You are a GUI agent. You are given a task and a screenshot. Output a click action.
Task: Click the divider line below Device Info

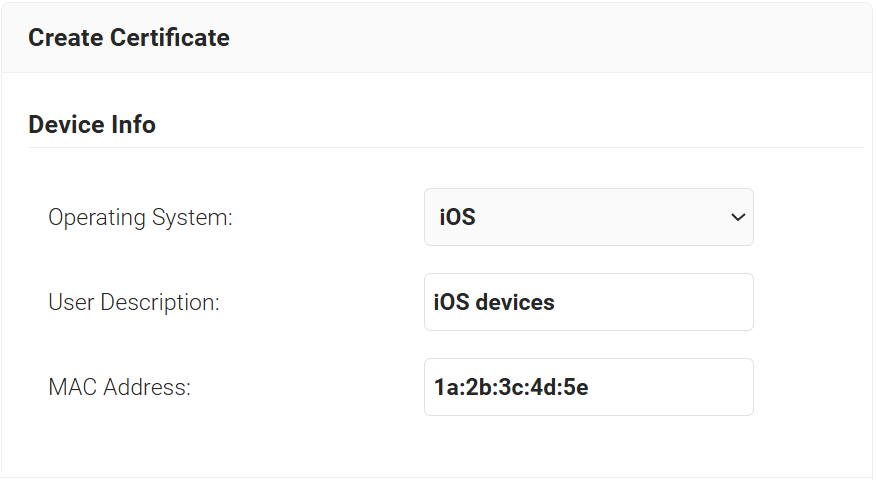click(x=446, y=148)
